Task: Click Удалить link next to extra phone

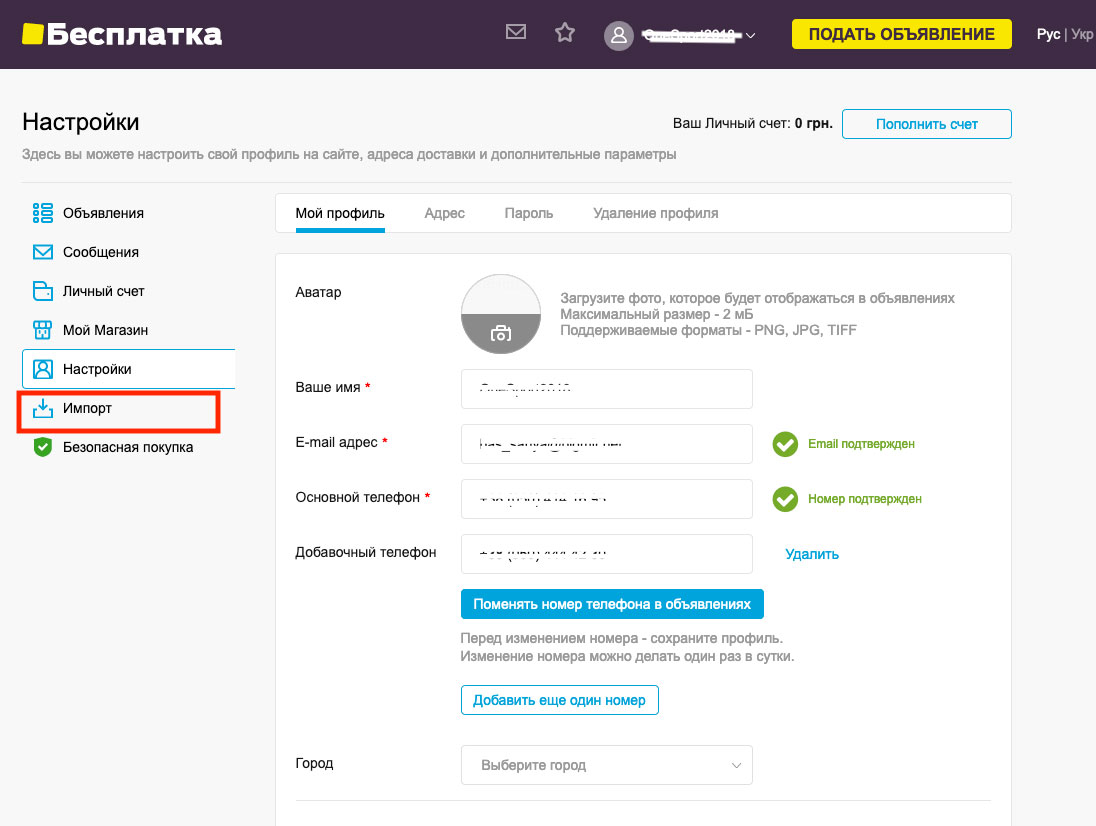Action: [812, 554]
